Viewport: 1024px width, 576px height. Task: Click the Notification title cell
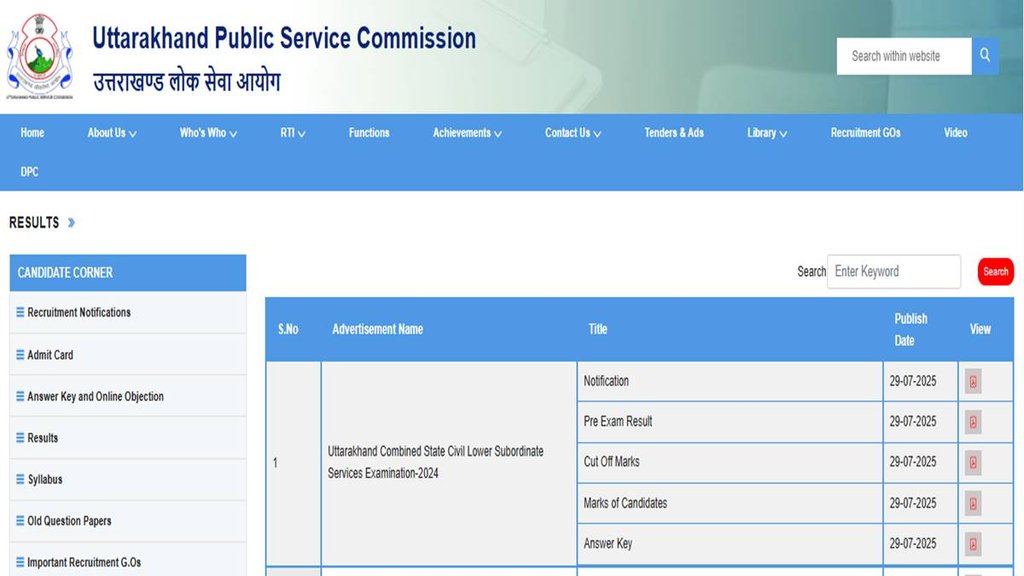729,381
